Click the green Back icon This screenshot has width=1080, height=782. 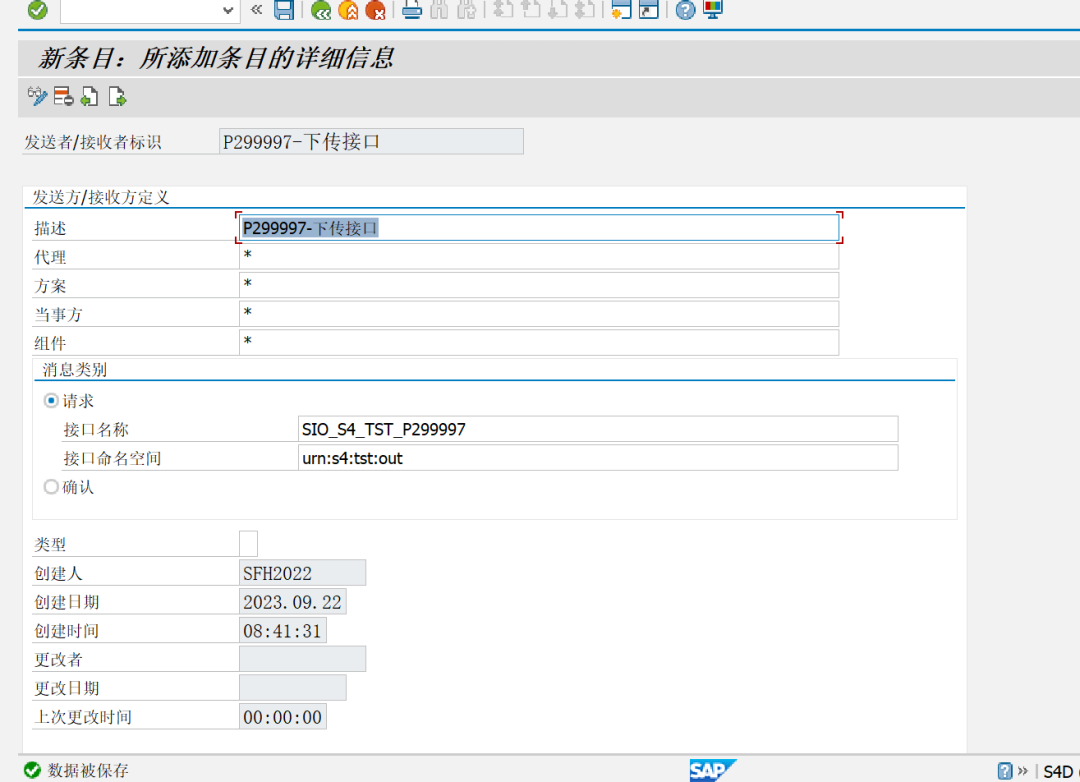tap(321, 10)
